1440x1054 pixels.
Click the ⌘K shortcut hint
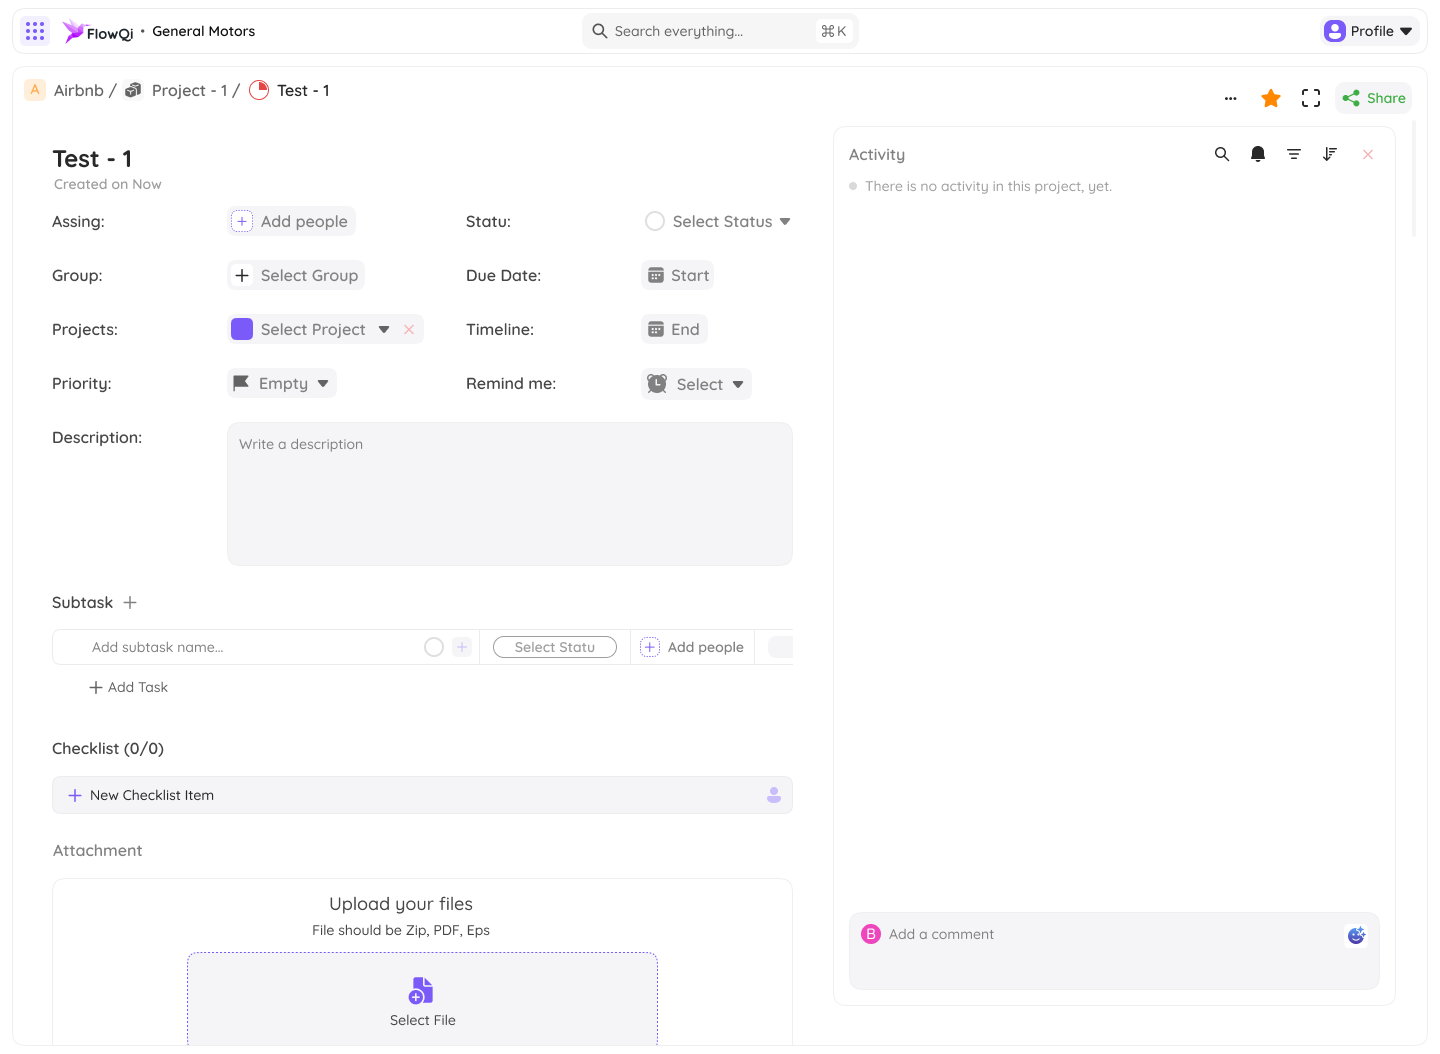coord(833,31)
